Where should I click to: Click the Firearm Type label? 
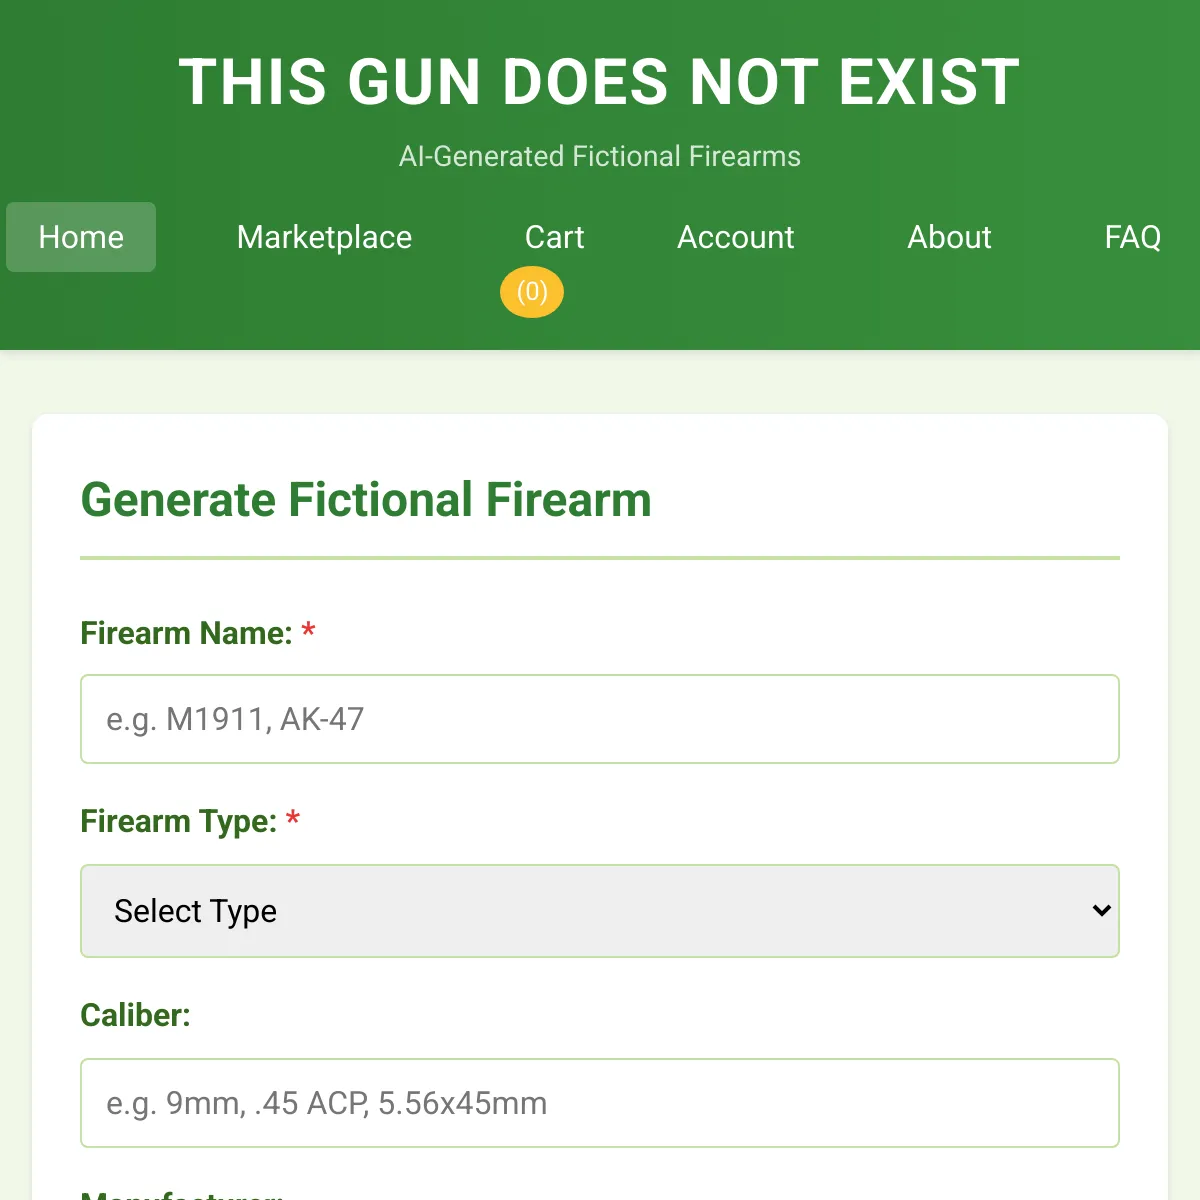coord(178,821)
